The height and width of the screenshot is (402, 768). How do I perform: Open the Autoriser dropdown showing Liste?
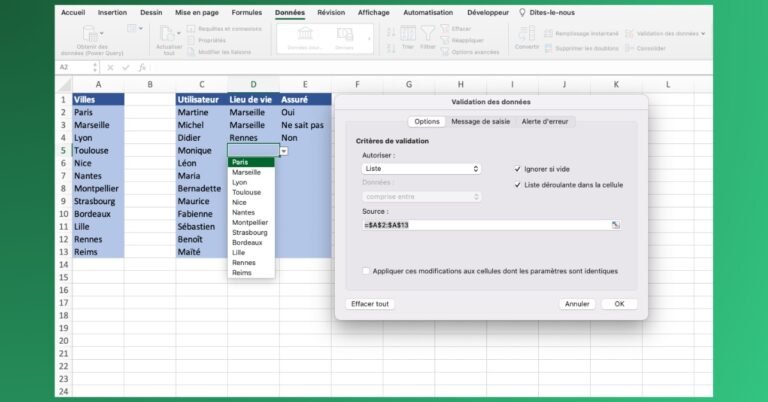[x=421, y=169]
